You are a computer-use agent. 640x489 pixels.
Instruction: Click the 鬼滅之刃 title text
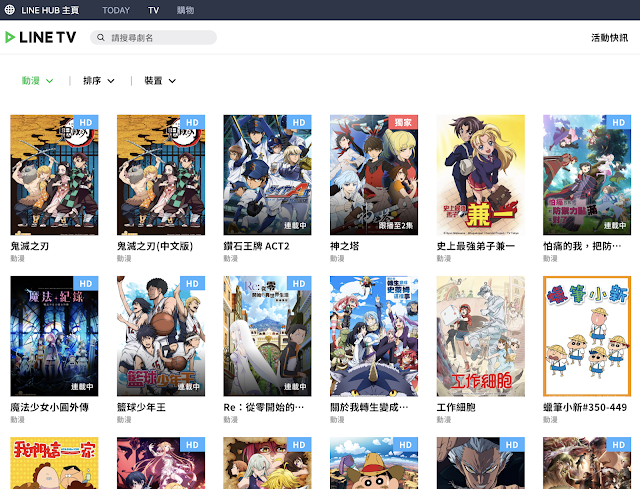click(29, 246)
